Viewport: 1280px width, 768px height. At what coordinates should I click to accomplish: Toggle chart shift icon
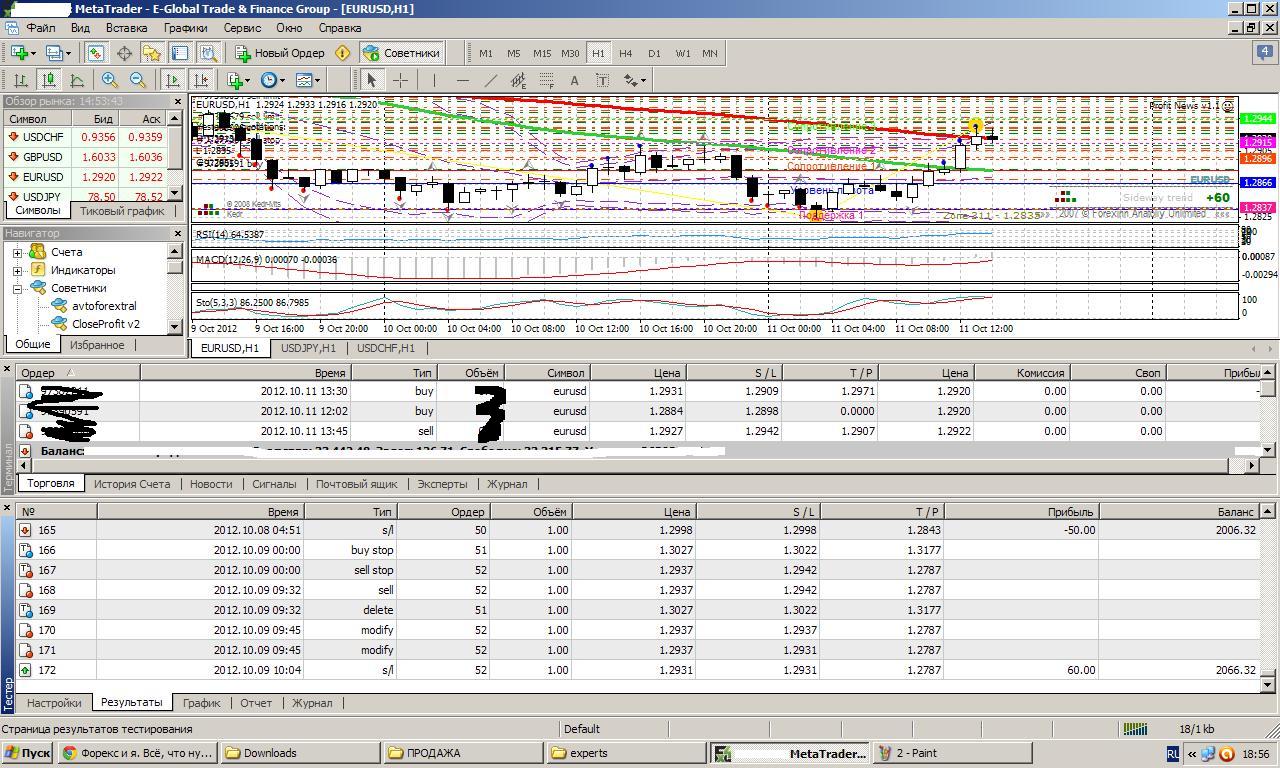point(201,80)
